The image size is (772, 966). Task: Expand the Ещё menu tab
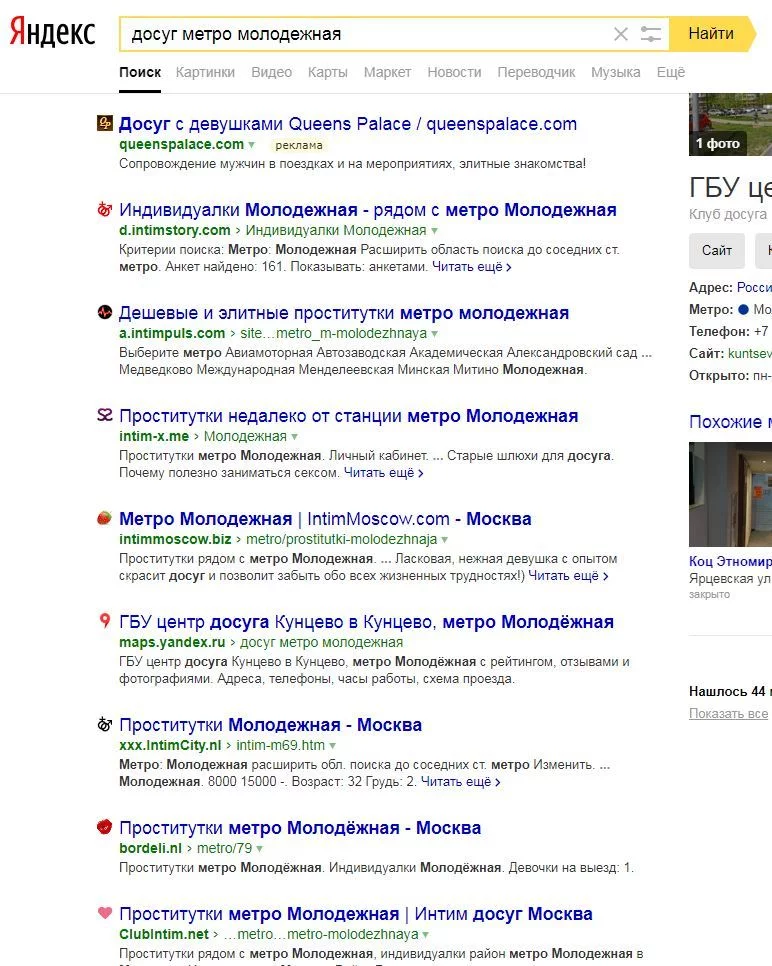pos(670,72)
